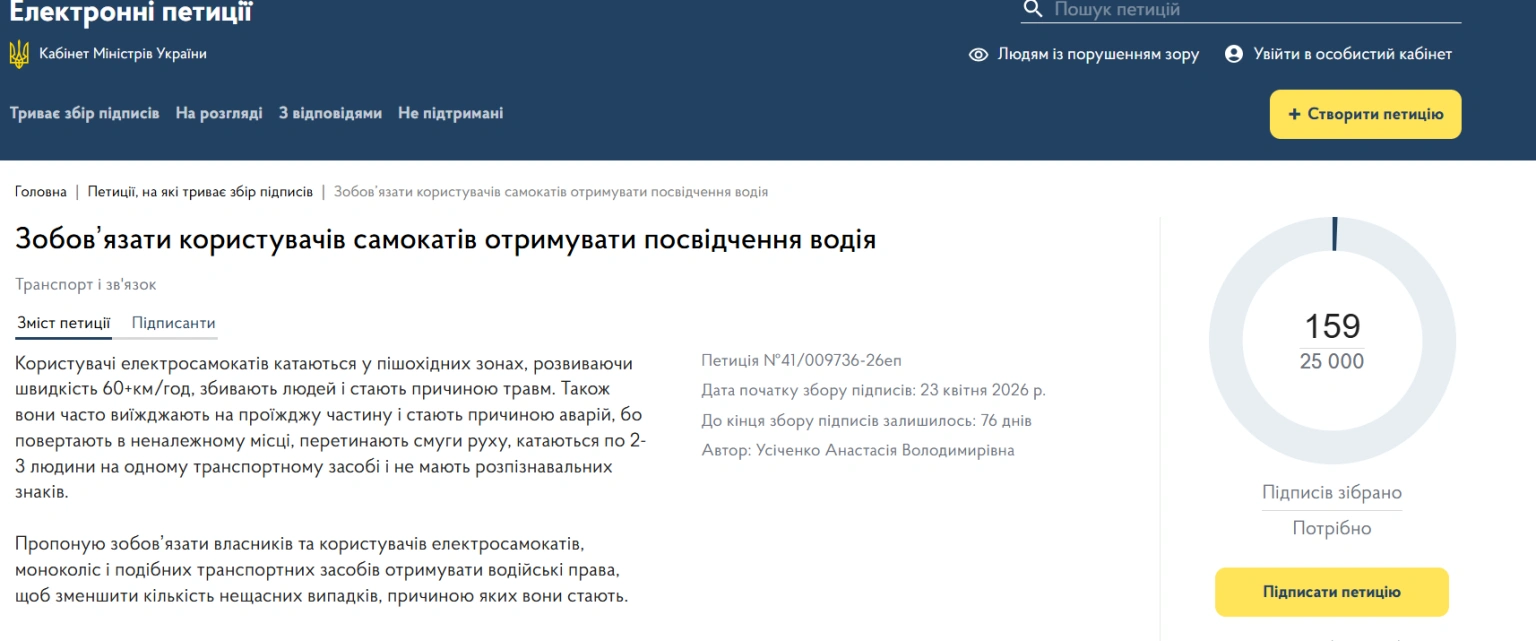Image resolution: width=1536 pixels, height=641 pixels.
Task: Go to 'З відповідями' section
Action: point(330,114)
